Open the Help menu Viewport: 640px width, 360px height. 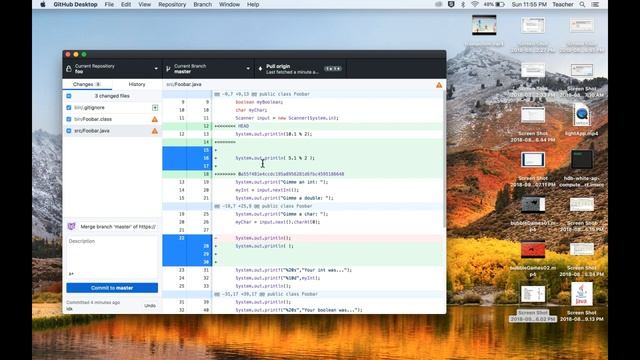253,4
